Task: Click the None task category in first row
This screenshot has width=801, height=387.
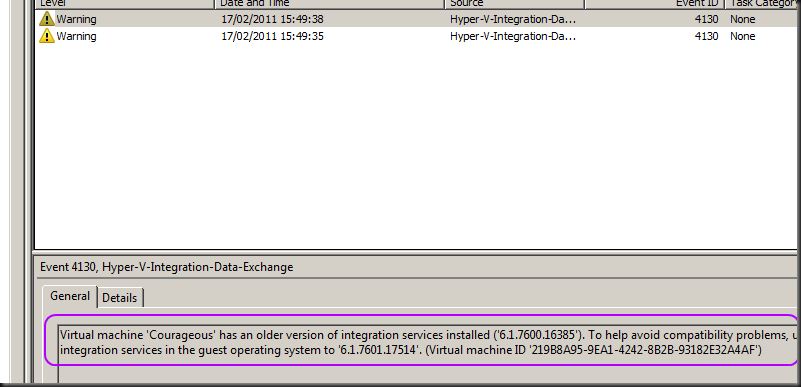Action: click(743, 19)
